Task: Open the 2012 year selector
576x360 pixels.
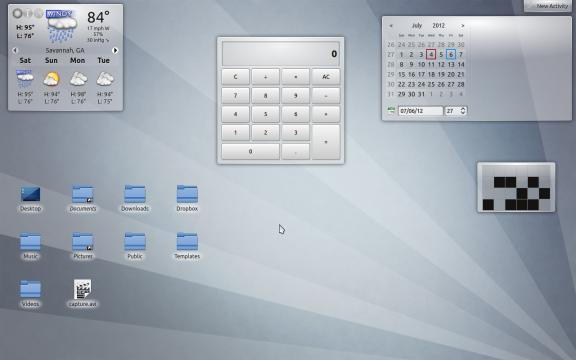Action: coord(439,26)
